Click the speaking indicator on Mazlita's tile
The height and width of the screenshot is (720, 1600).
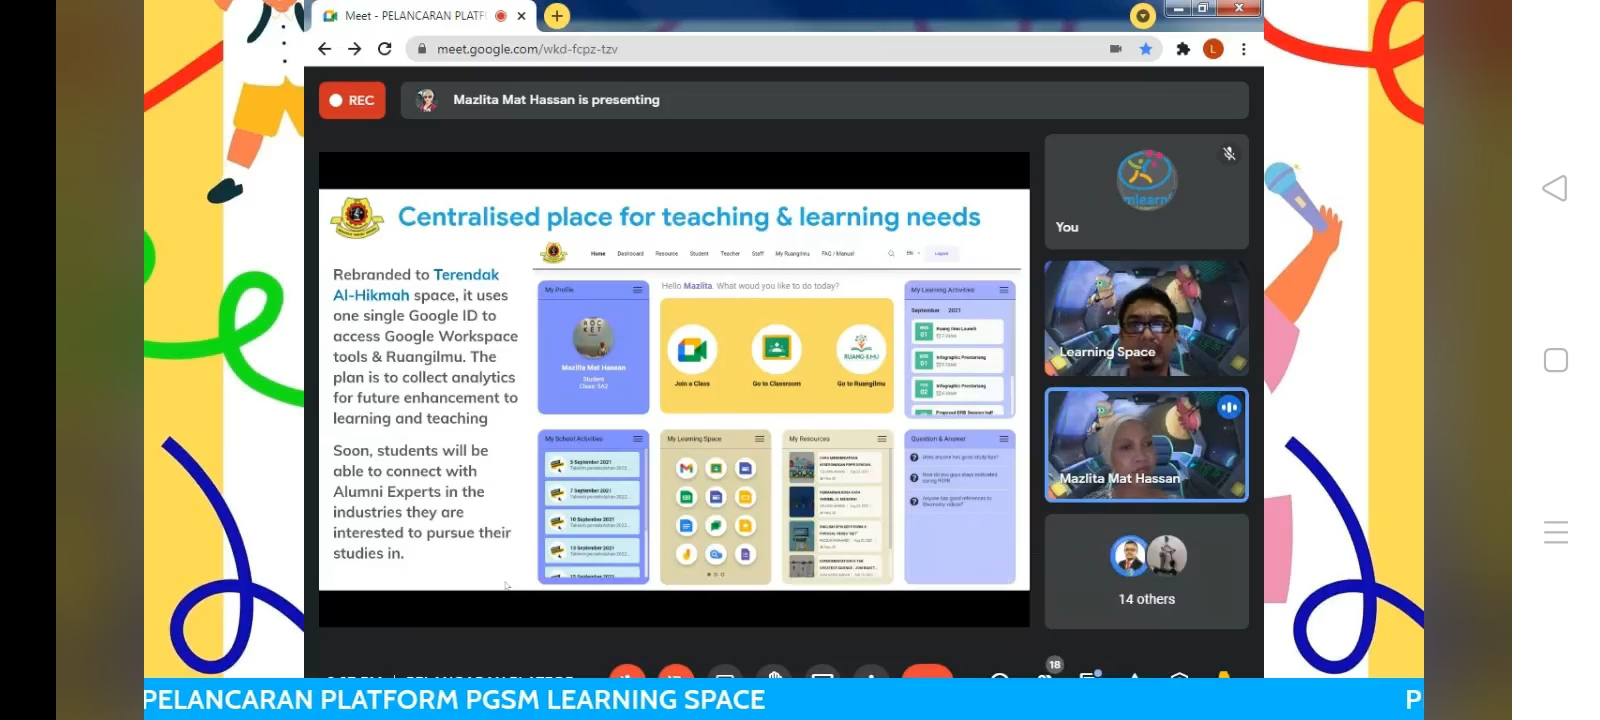(1229, 407)
